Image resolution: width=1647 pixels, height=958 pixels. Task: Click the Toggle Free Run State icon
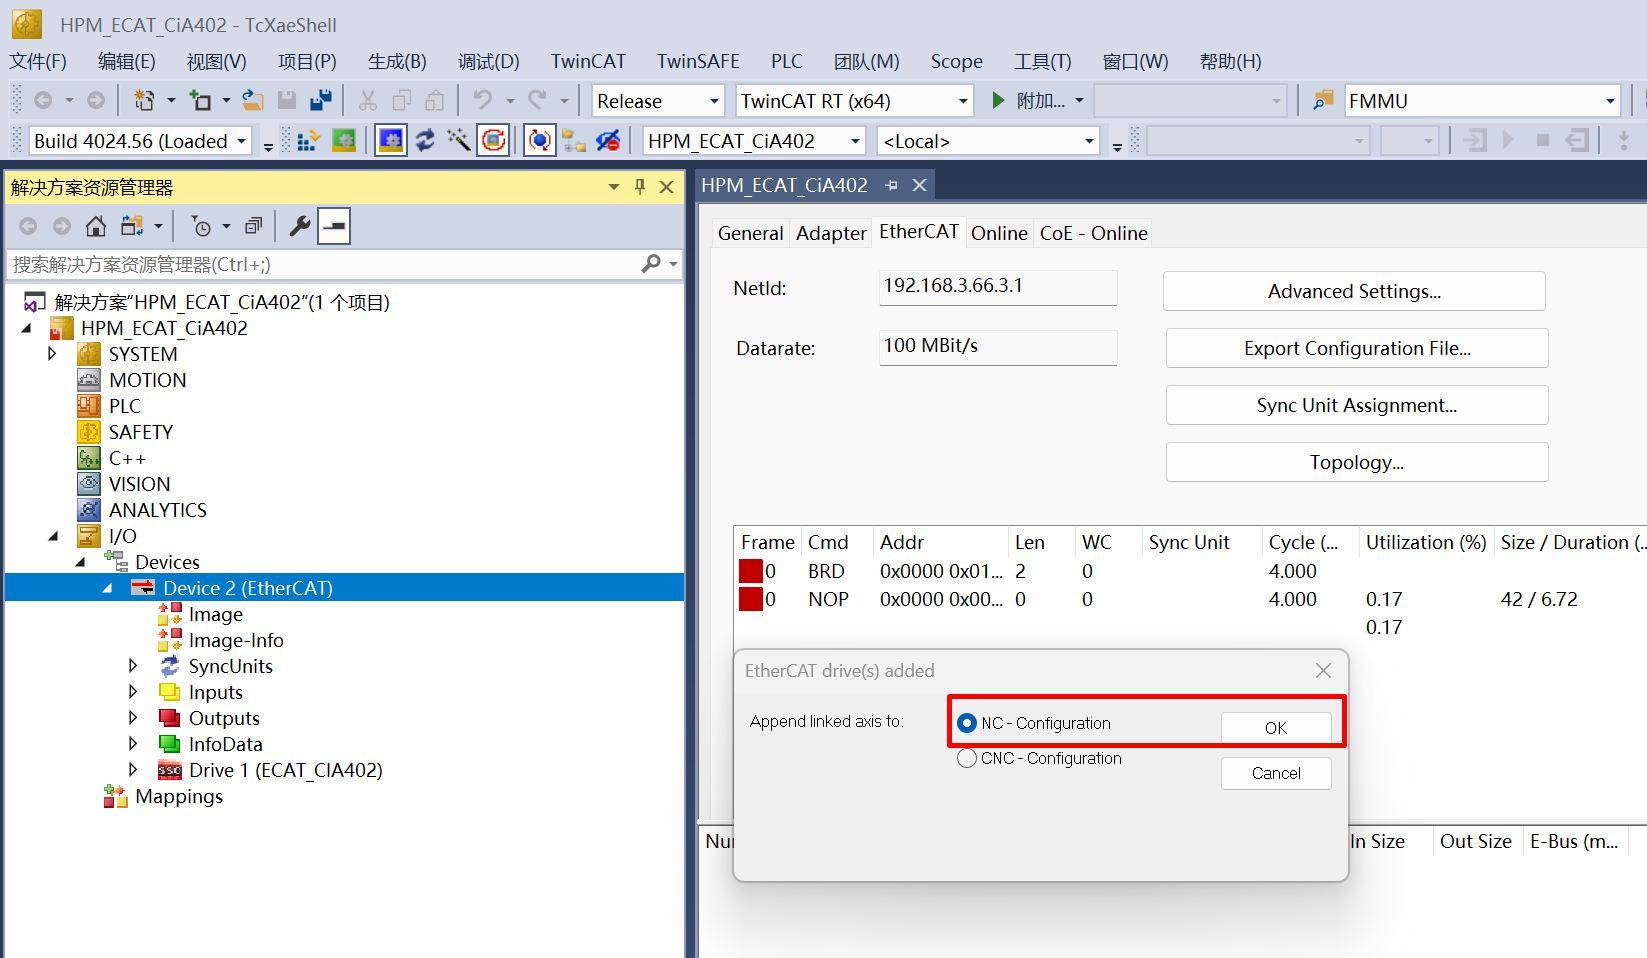pos(494,140)
